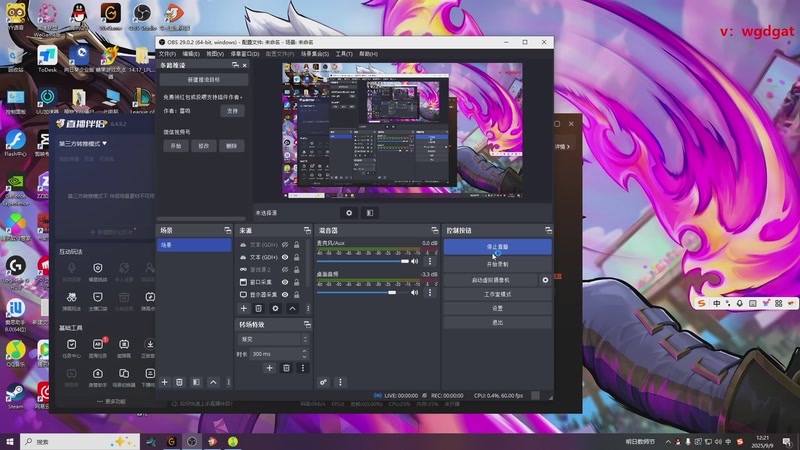
Task: Float the Scenes dock with its popout icon
Action: click(x=228, y=231)
